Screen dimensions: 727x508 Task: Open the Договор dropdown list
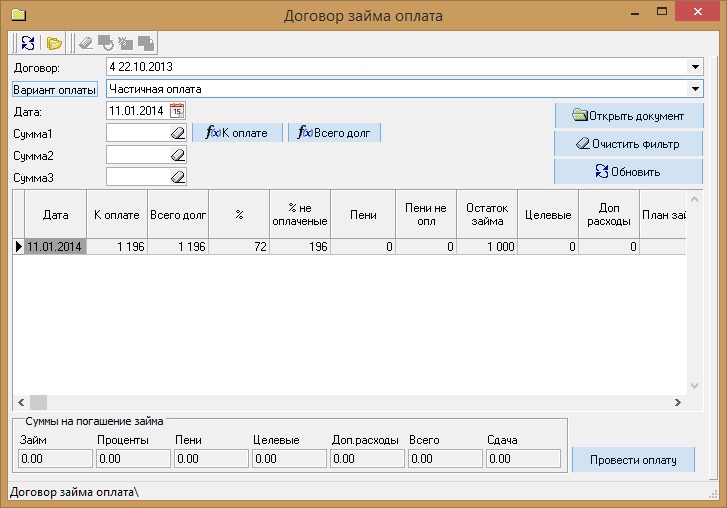tap(695, 67)
